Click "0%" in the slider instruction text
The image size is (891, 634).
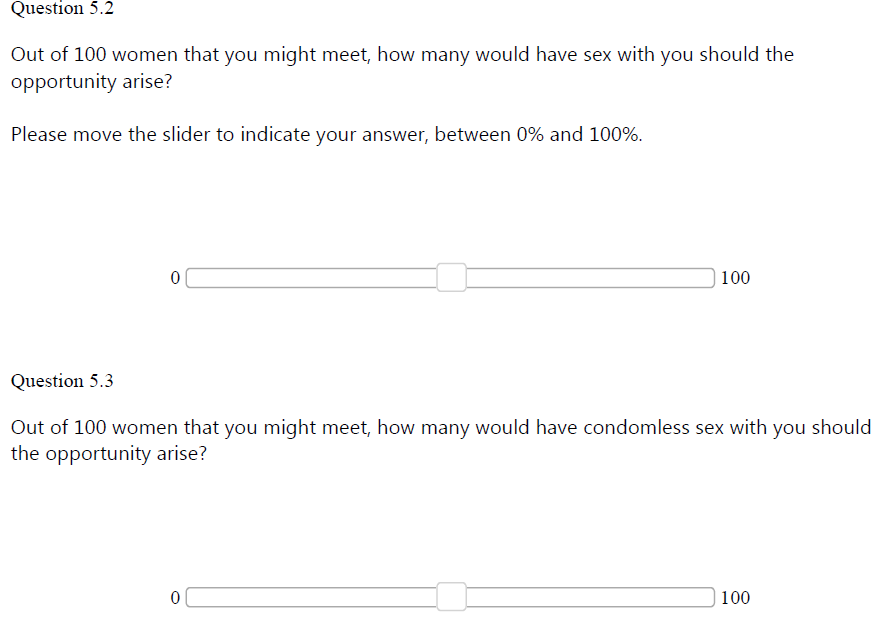tap(530, 135)
